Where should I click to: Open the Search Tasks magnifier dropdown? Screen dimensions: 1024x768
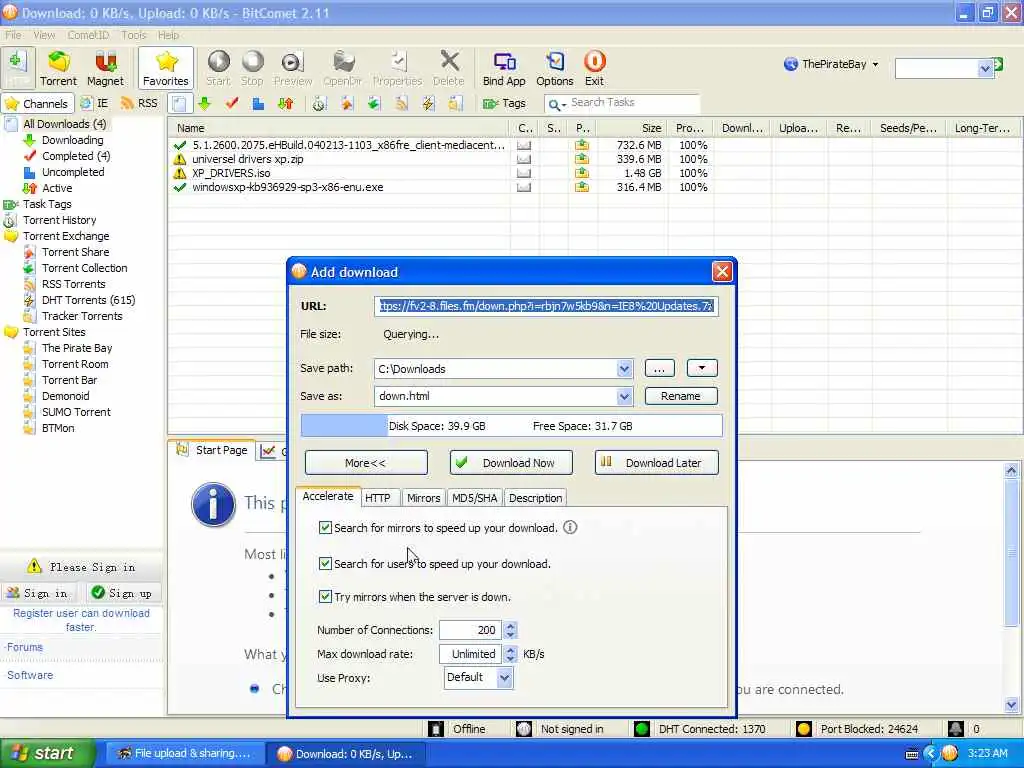[556, 104]
